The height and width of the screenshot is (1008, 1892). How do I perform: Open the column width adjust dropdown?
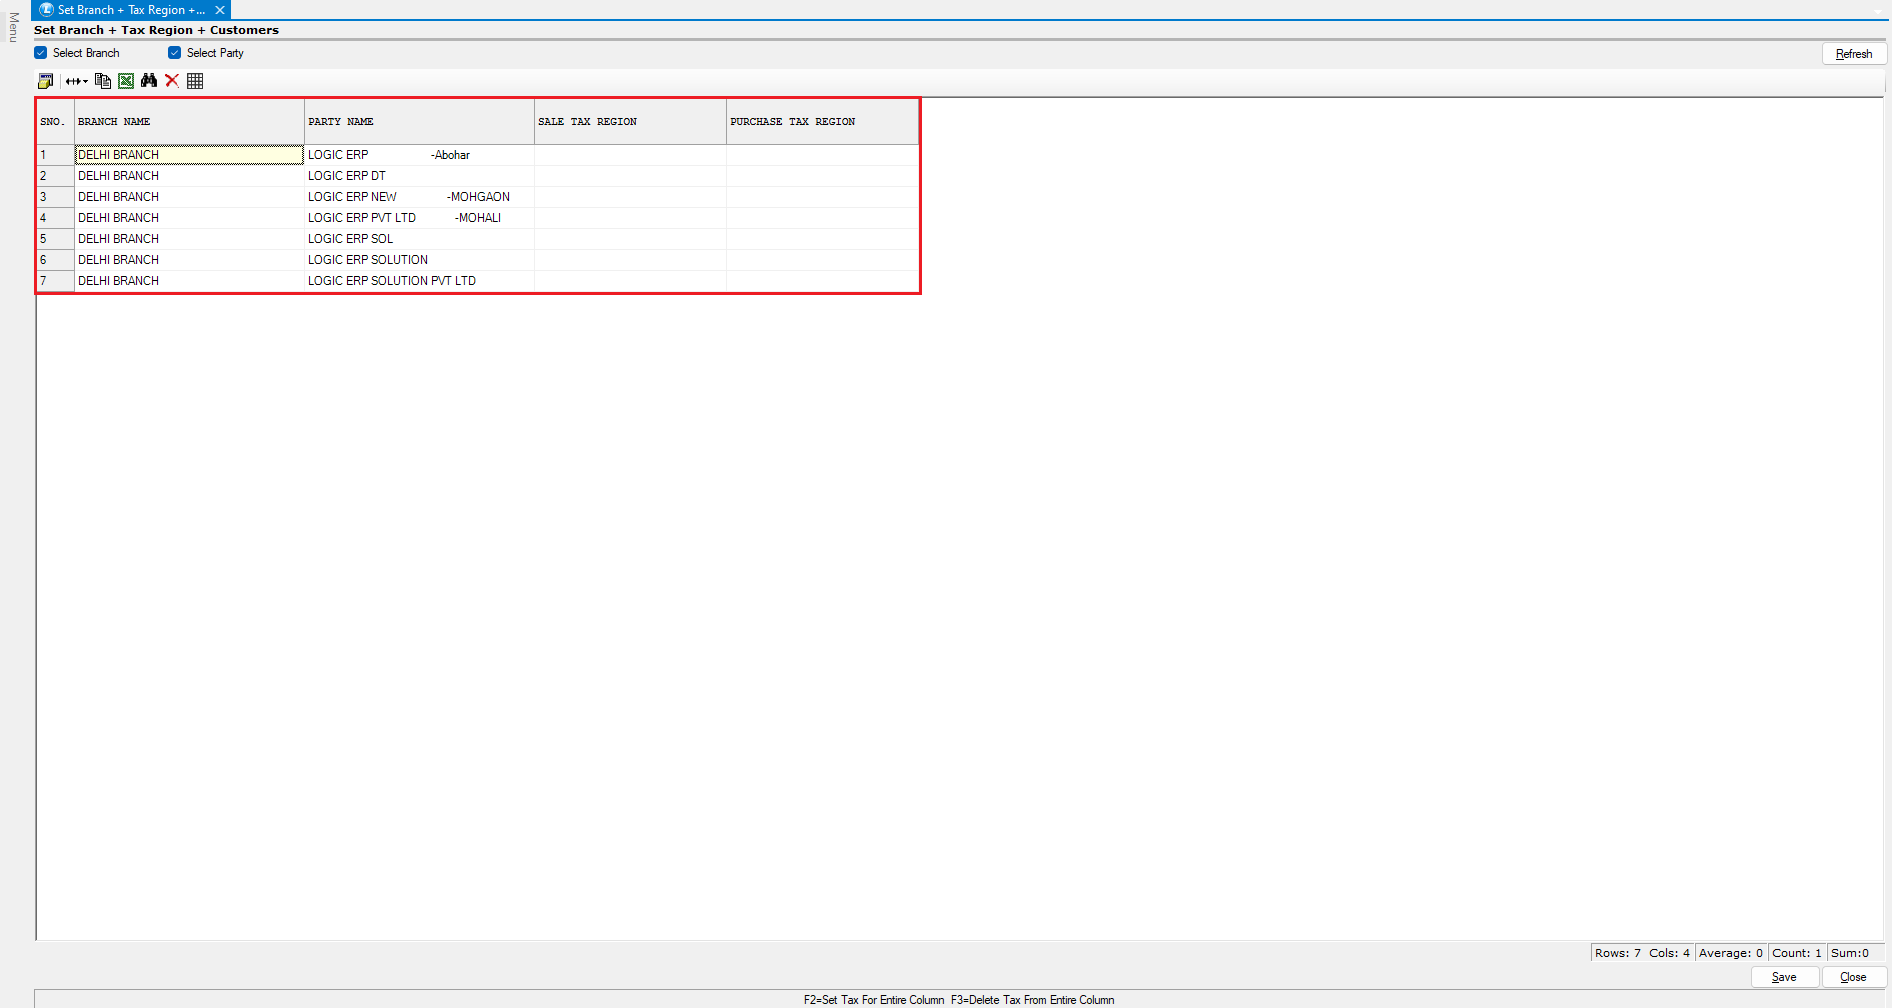point(76,81)
